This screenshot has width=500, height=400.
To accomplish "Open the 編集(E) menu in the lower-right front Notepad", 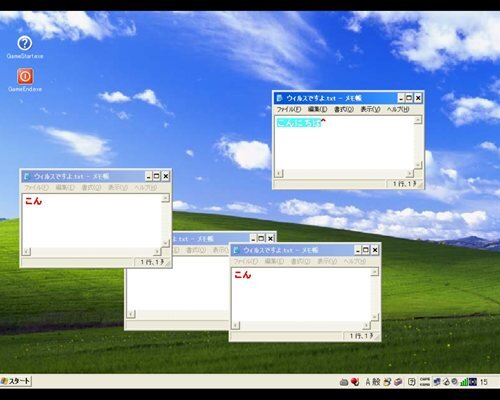I will tap(274, 261).
